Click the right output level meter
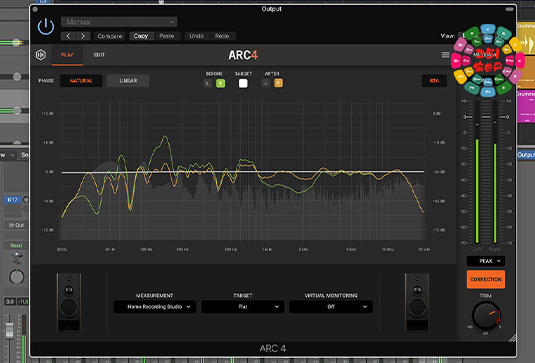535x363 pixels. click(495, 172)
